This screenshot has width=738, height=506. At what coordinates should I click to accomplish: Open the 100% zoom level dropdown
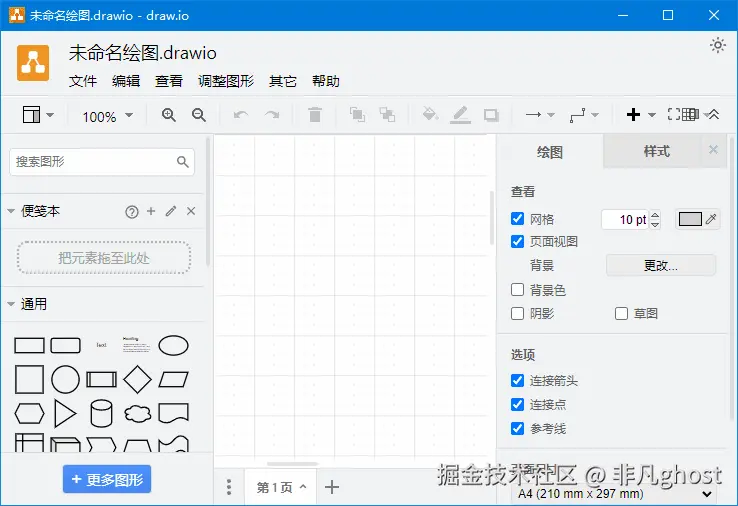pyautogui.click(x=108, y=116)
